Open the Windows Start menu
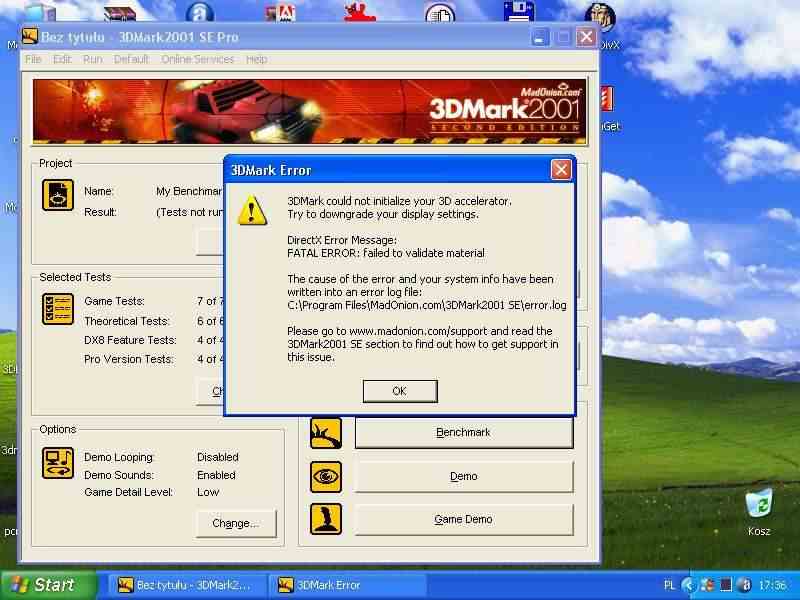Viewport: 800px width, 600px height. click(49, 585)
